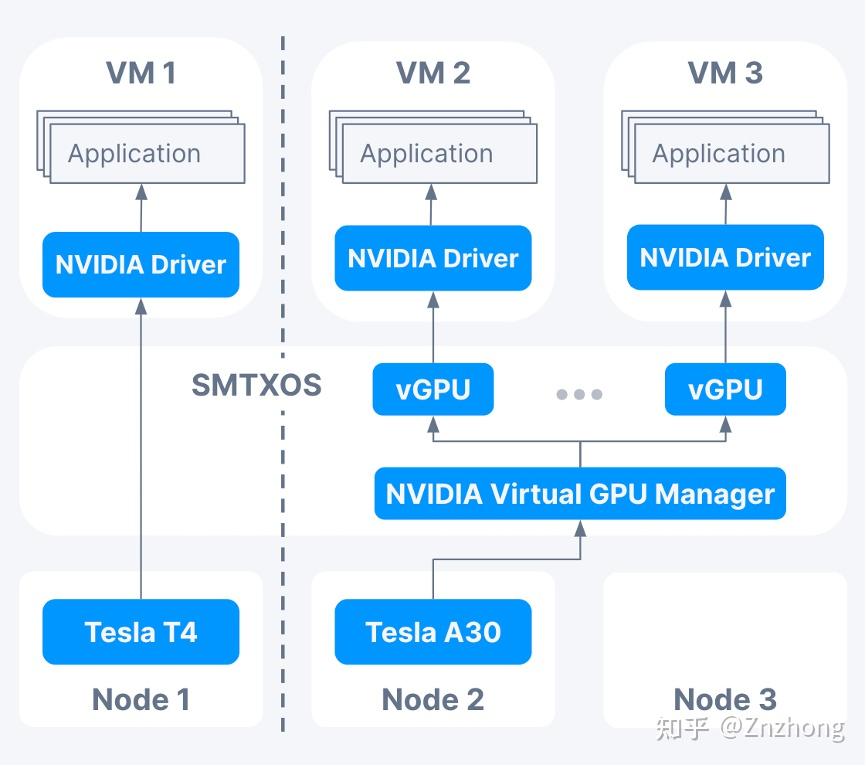Toggle the Application stack inside VM 1
866x766 pixels.
click(134, 153)
